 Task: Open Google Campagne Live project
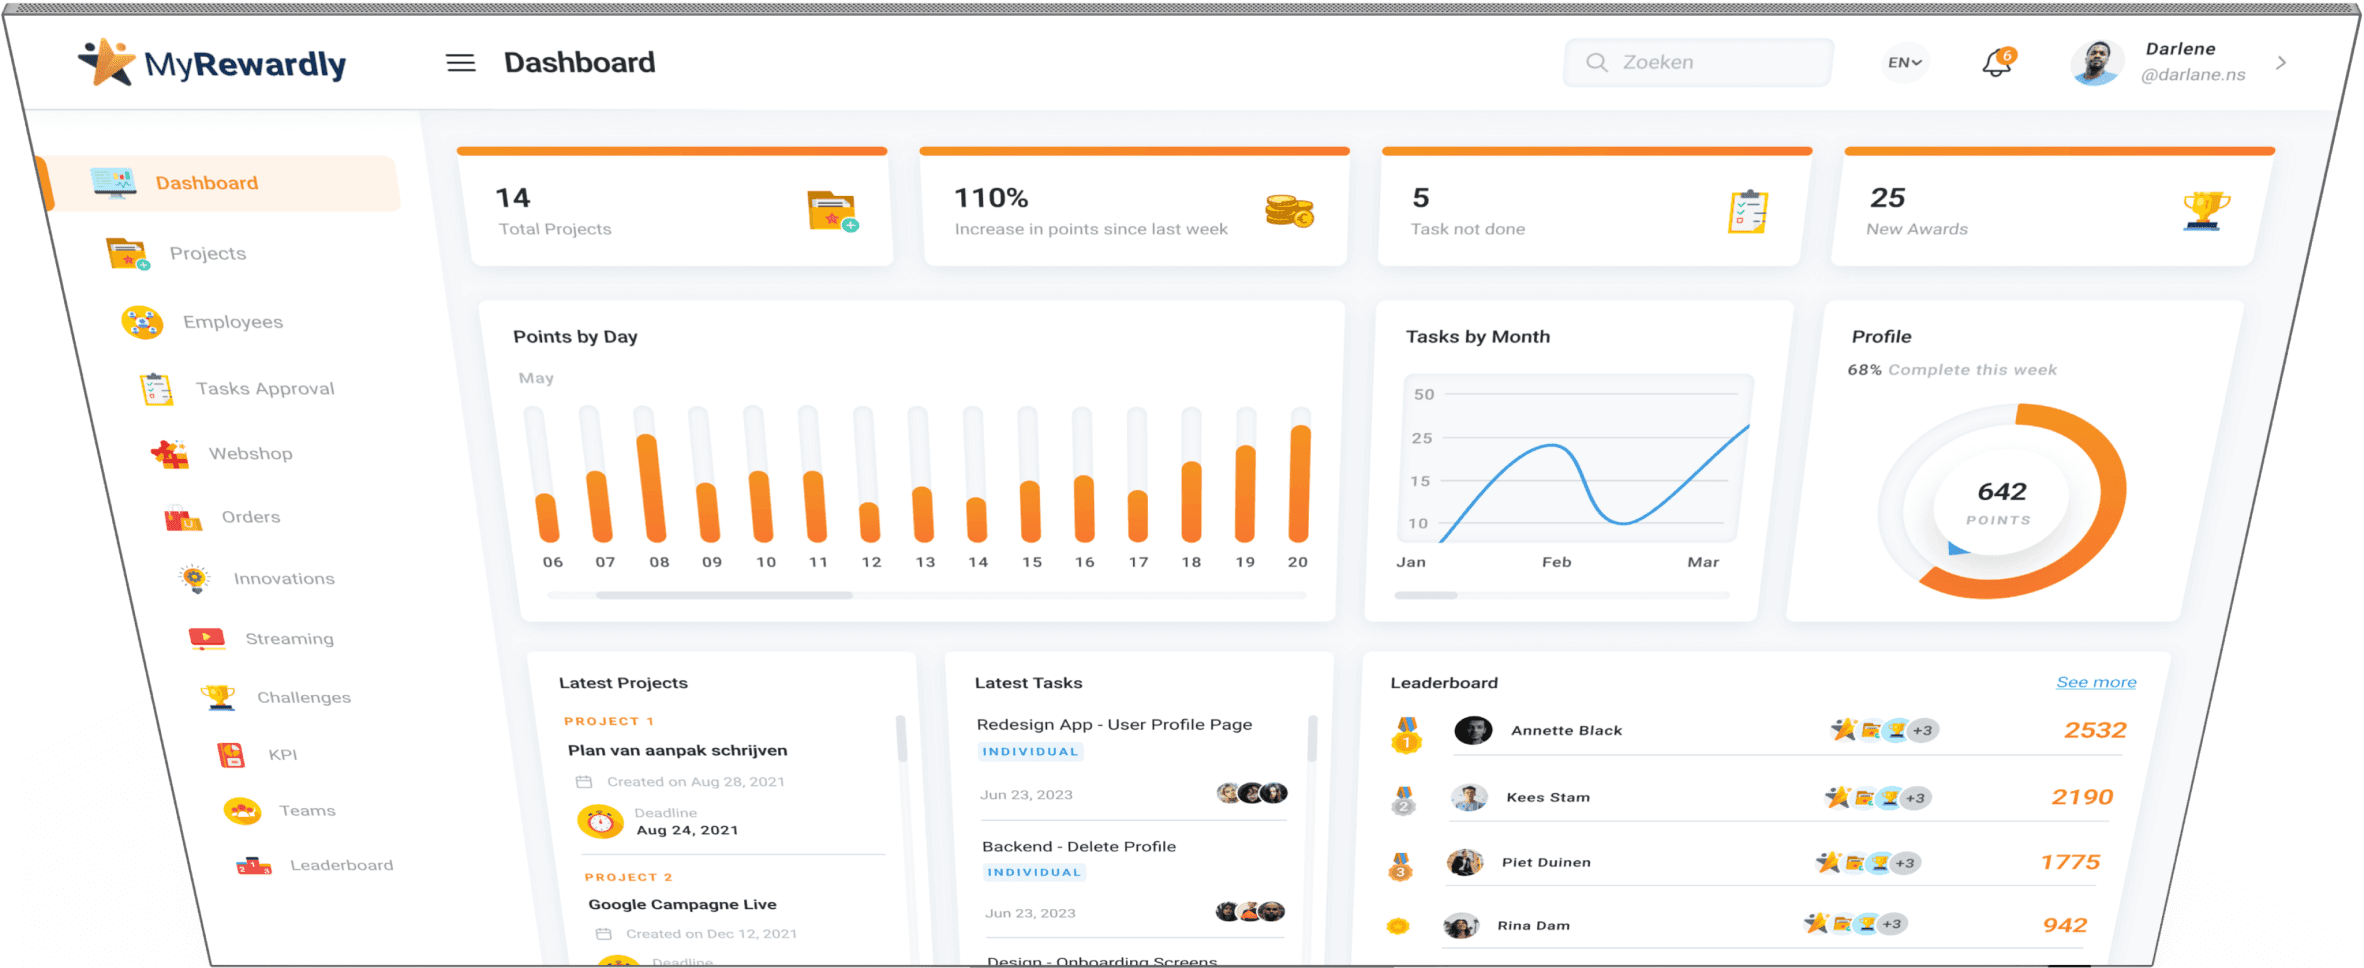[682, 904]
